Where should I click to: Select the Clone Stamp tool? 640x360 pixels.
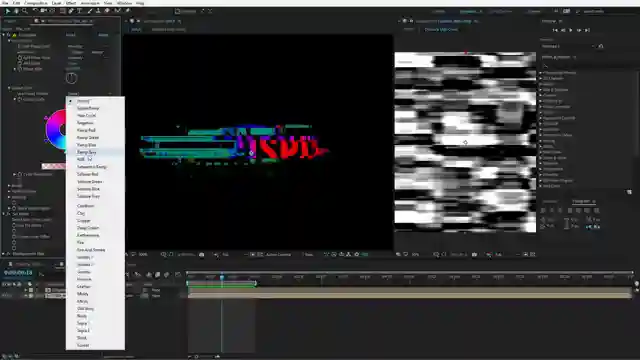98,11
